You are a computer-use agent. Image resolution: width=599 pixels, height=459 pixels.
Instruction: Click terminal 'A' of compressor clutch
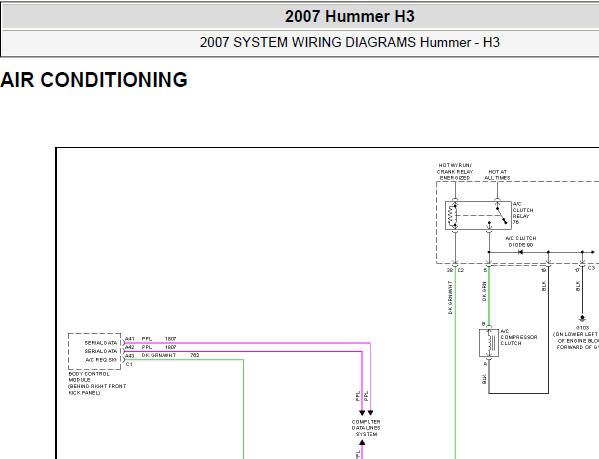click(x=485, y=364)
